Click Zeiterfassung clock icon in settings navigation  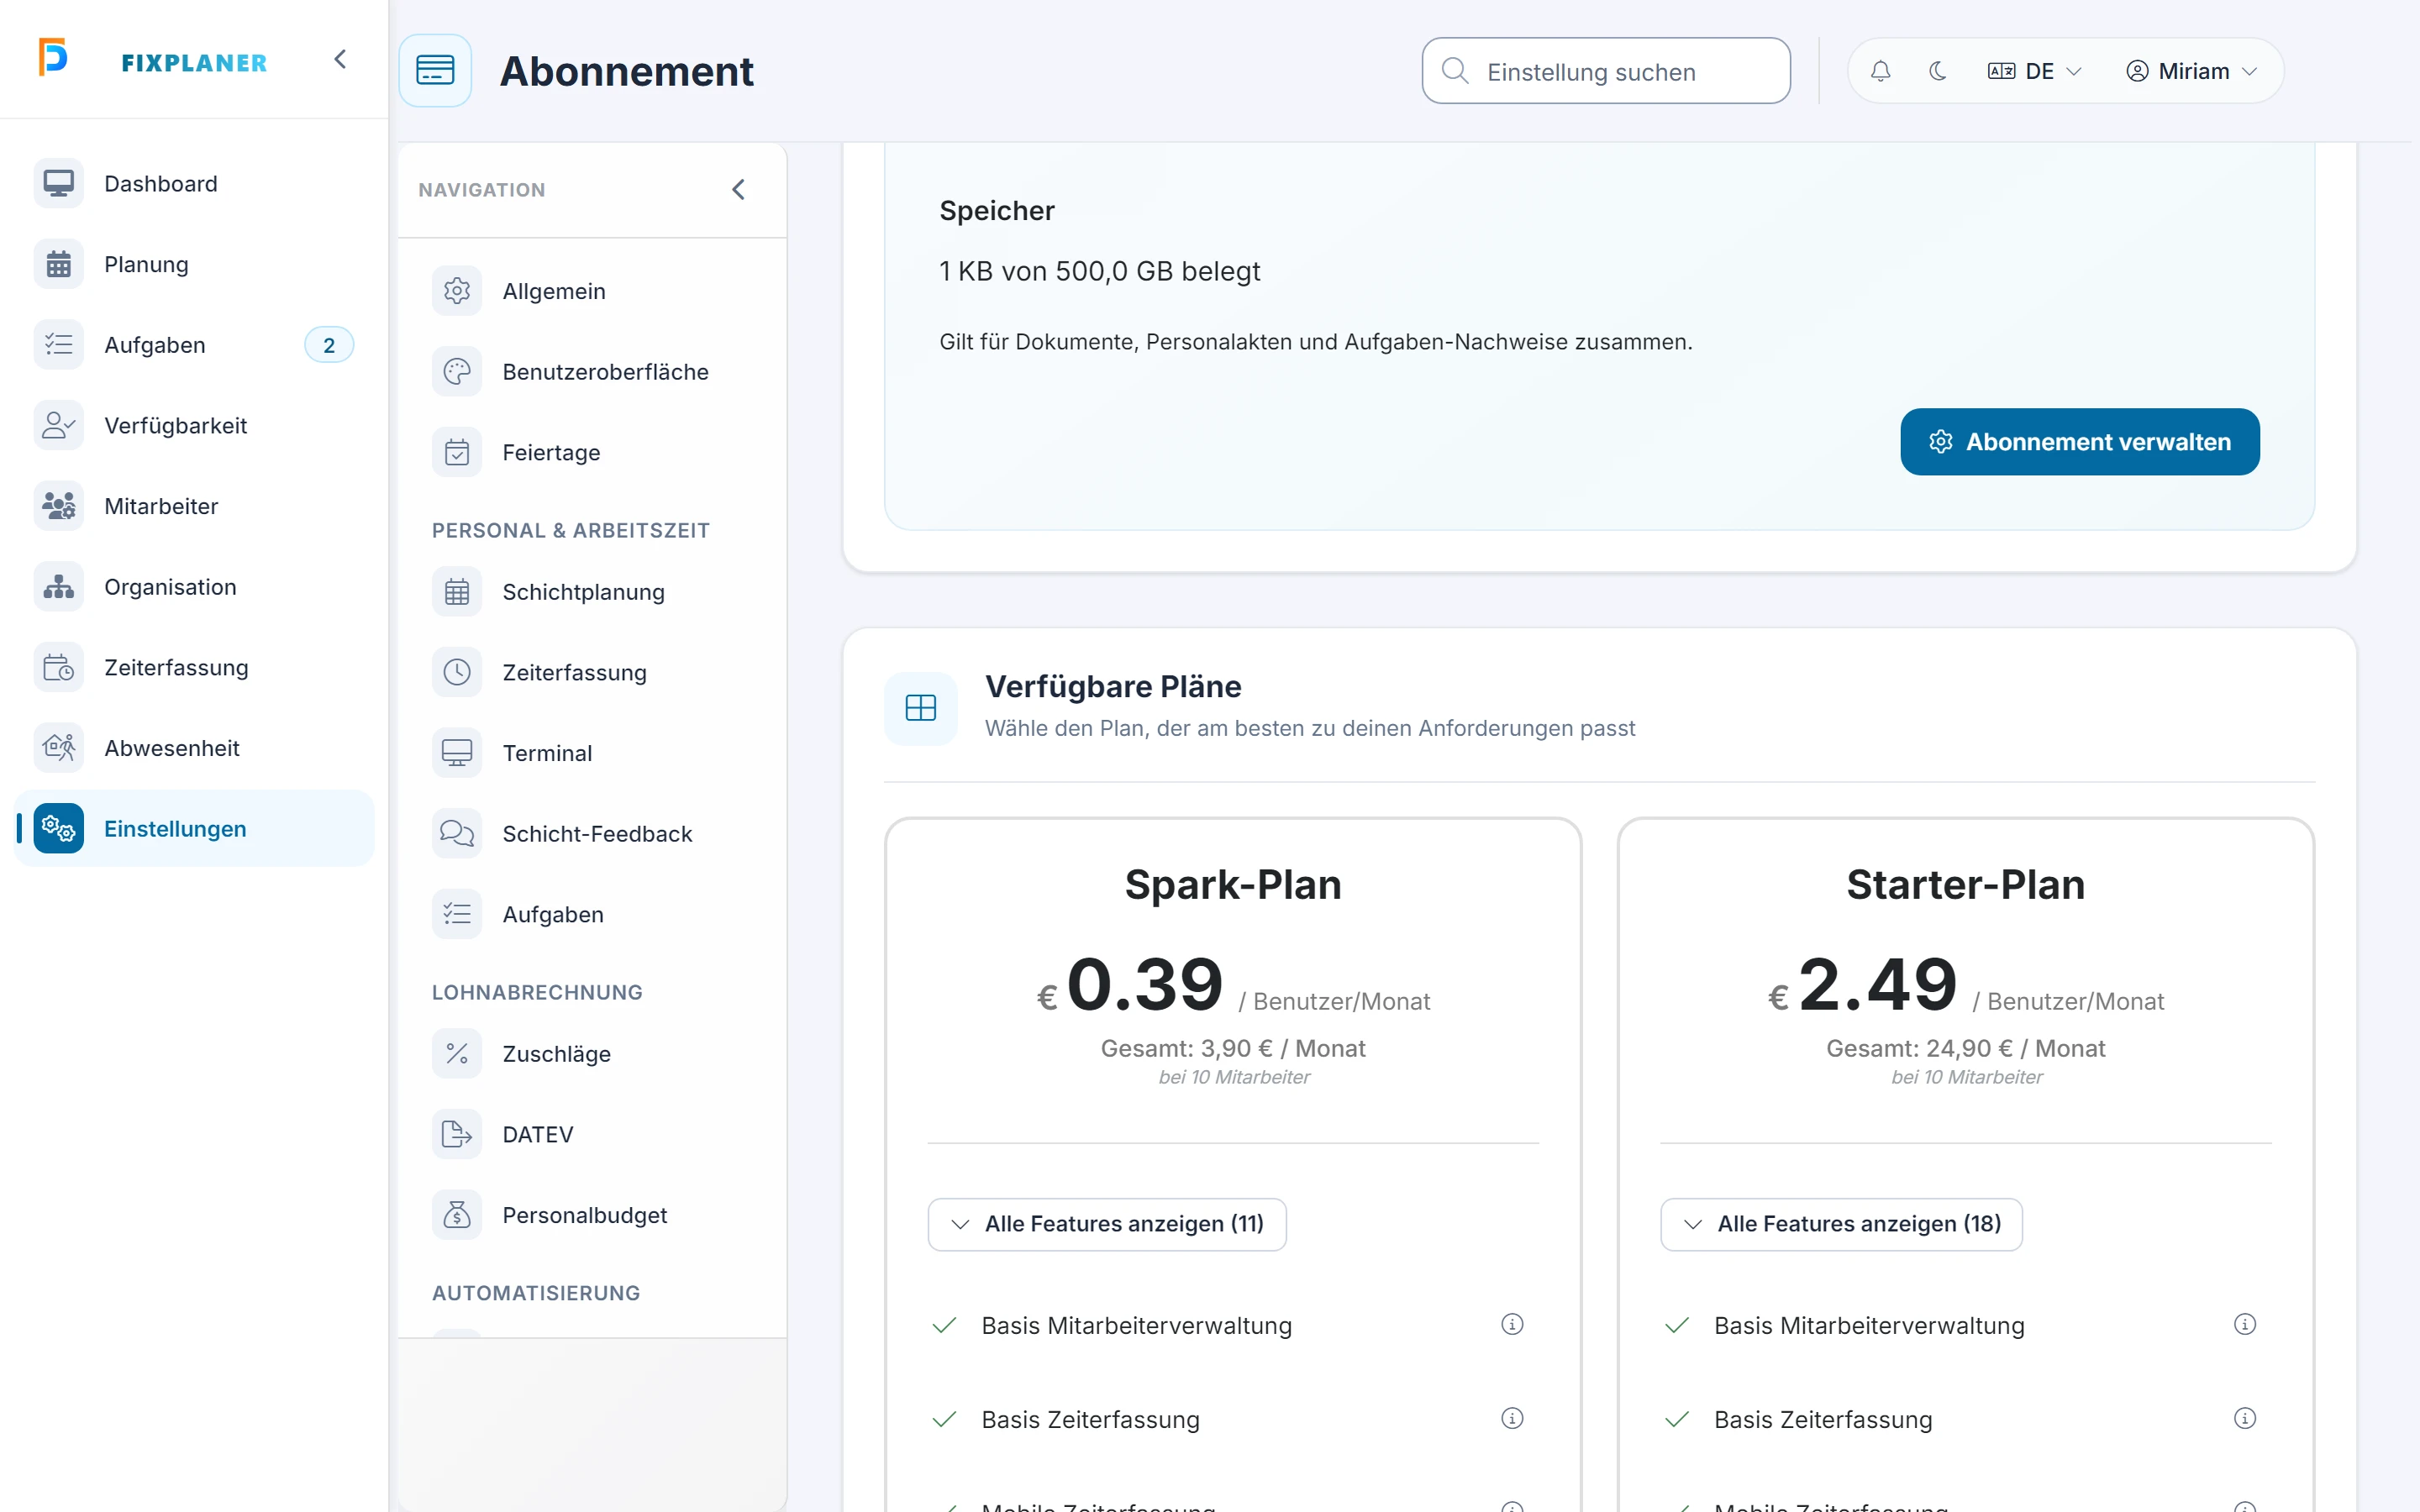457,672
